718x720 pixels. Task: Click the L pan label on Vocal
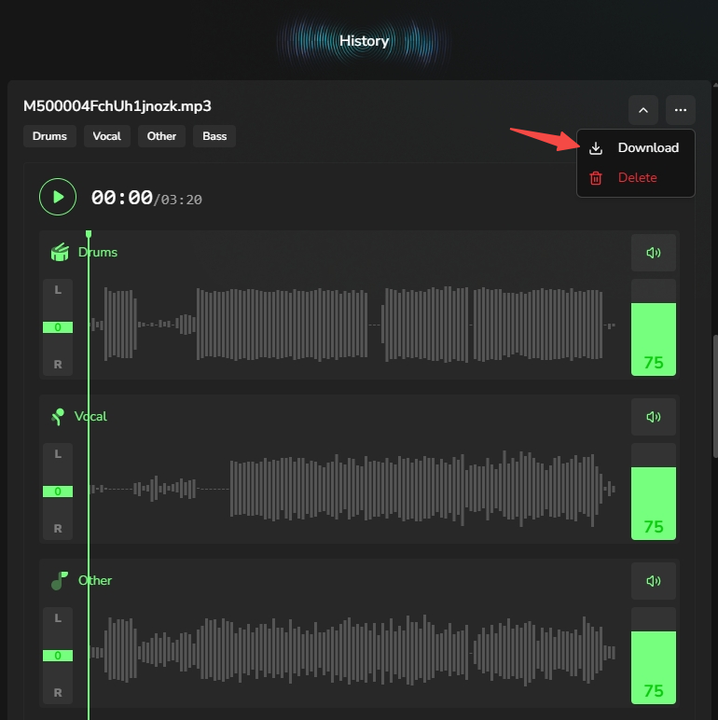click(x=58, y=454)
